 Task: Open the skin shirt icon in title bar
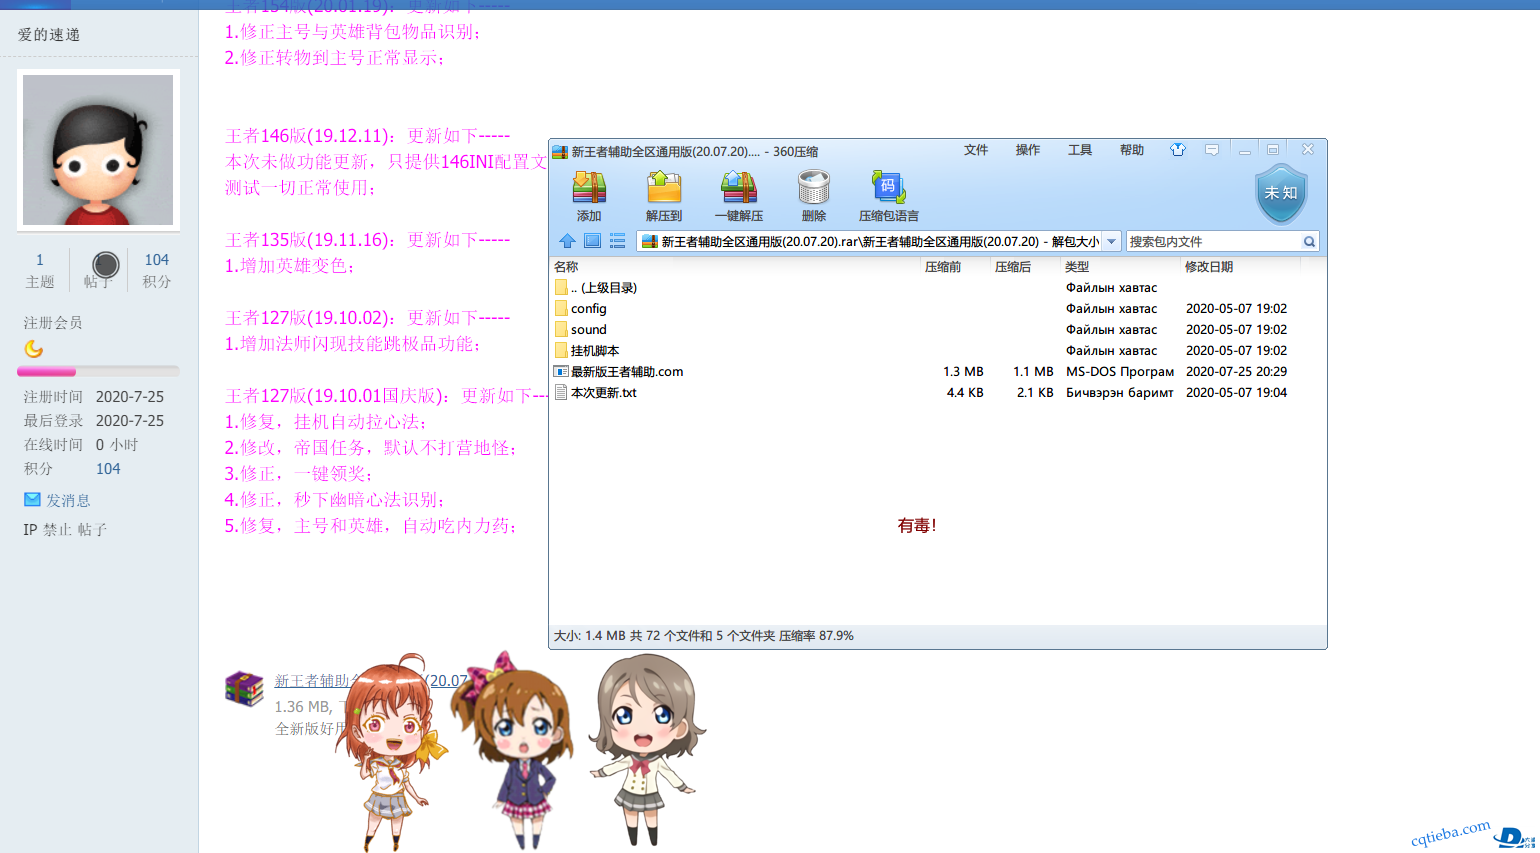coord(1178,150)
